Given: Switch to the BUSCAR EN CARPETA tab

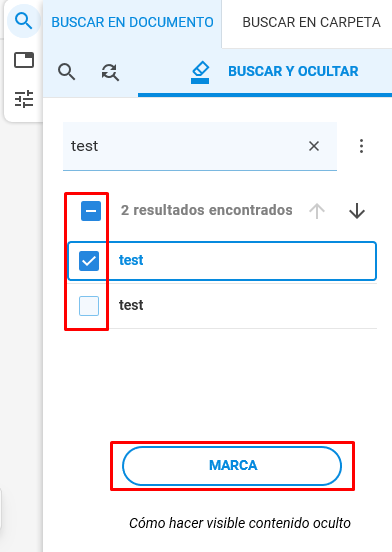Looking at the screenshot, I should [311, 22].
